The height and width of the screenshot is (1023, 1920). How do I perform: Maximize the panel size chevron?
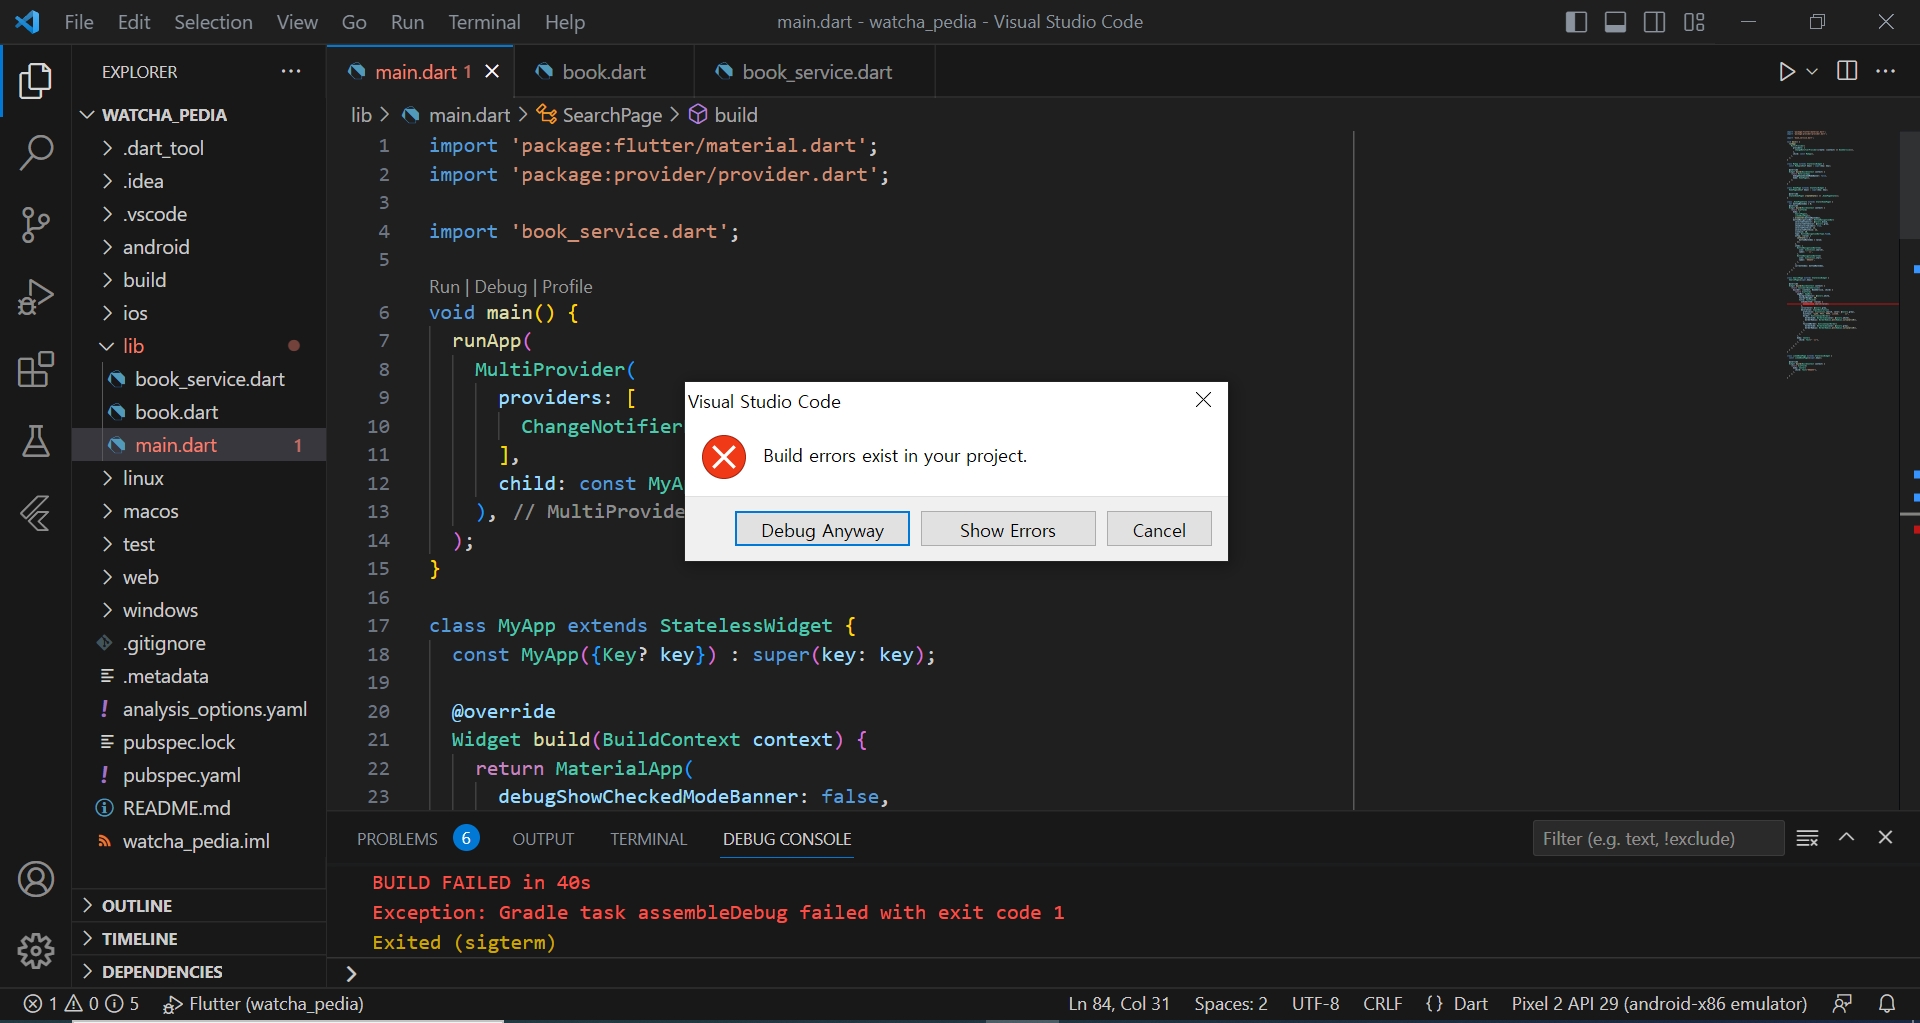click(1847, 838)
